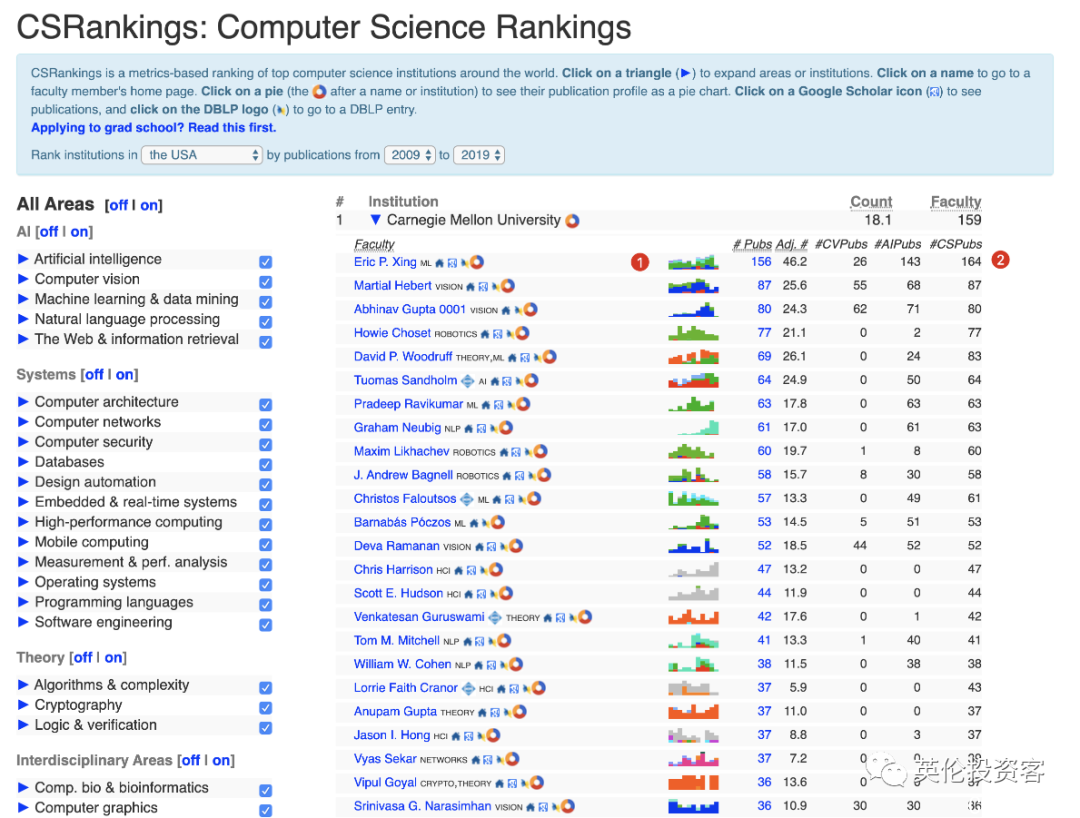Collapse Carnegie Mellon University faculty list
The image size is (1080, 818).
(x=375, y=220)
